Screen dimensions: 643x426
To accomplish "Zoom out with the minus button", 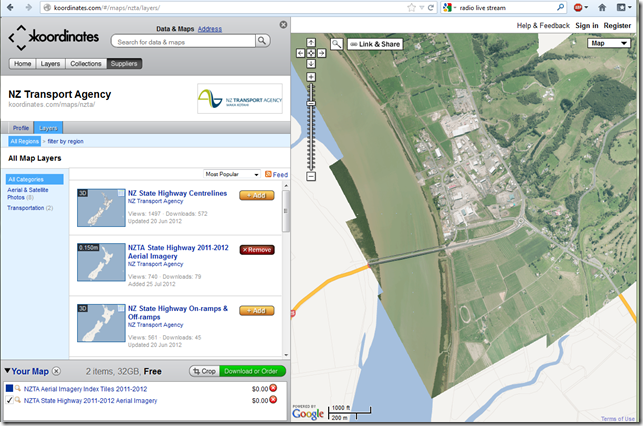I will pos(311,176).
